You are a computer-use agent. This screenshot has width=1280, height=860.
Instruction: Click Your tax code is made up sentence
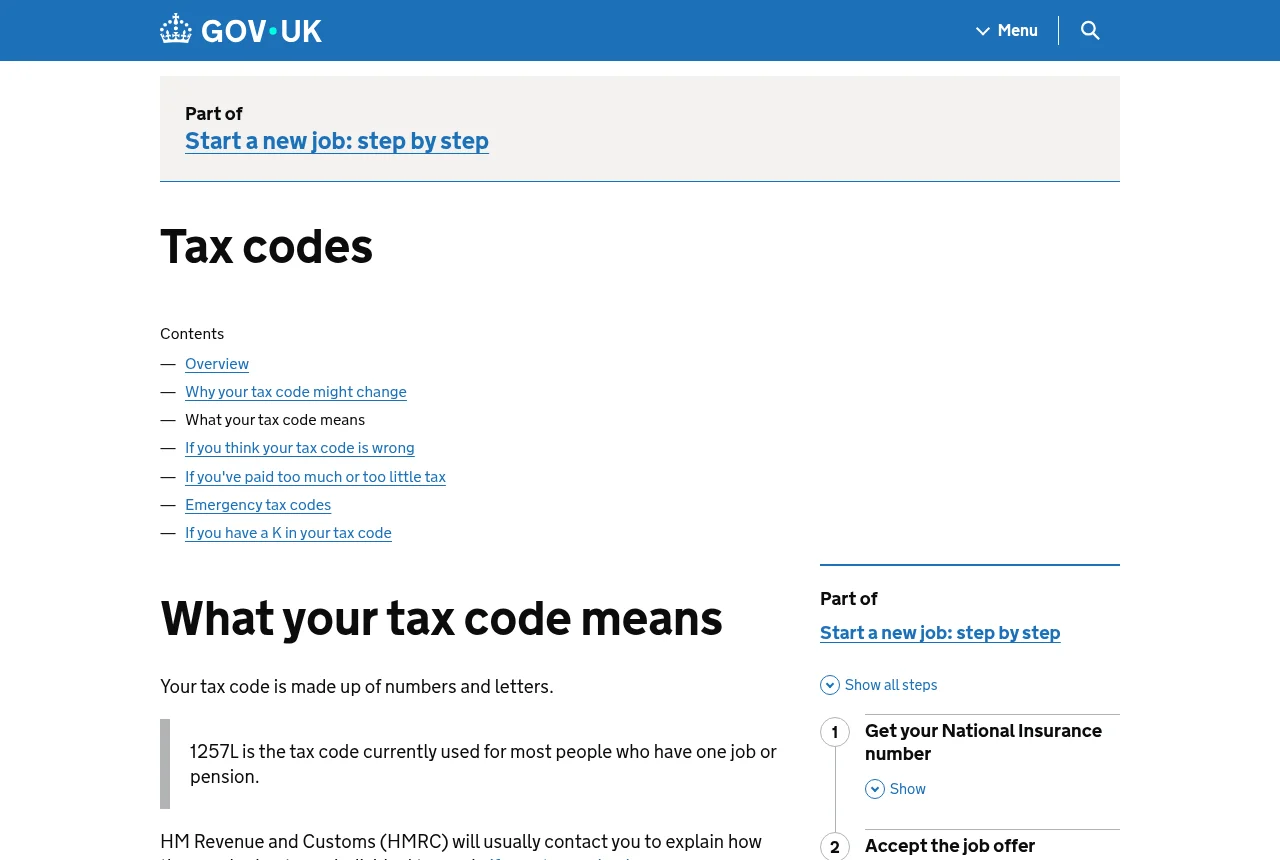point(356,687)
